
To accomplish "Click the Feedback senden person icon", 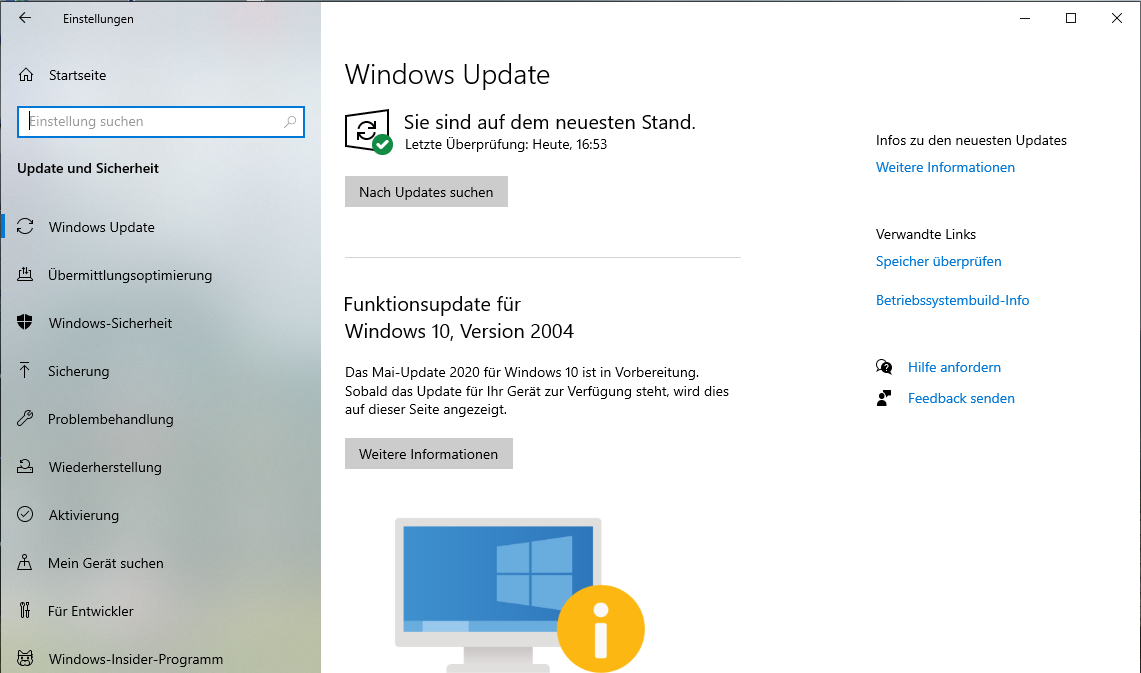I will pos(884,398).
